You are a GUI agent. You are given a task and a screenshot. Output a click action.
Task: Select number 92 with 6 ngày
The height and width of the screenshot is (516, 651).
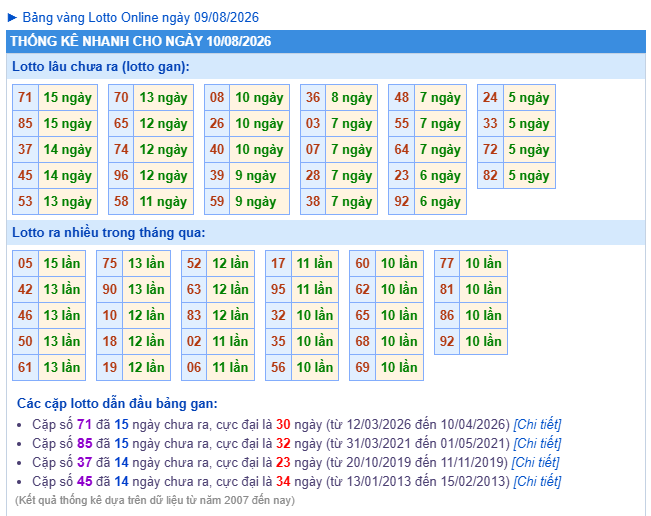401,201
